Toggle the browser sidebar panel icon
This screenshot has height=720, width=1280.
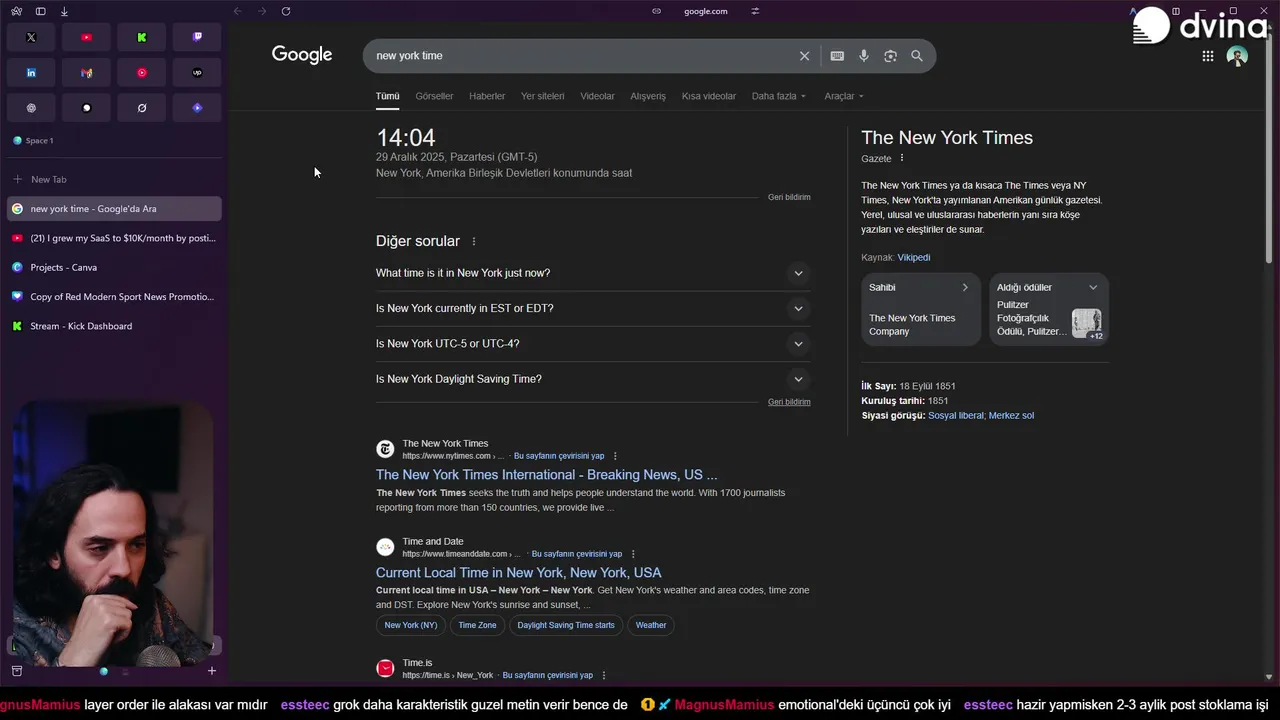click(x=41, y=11)
